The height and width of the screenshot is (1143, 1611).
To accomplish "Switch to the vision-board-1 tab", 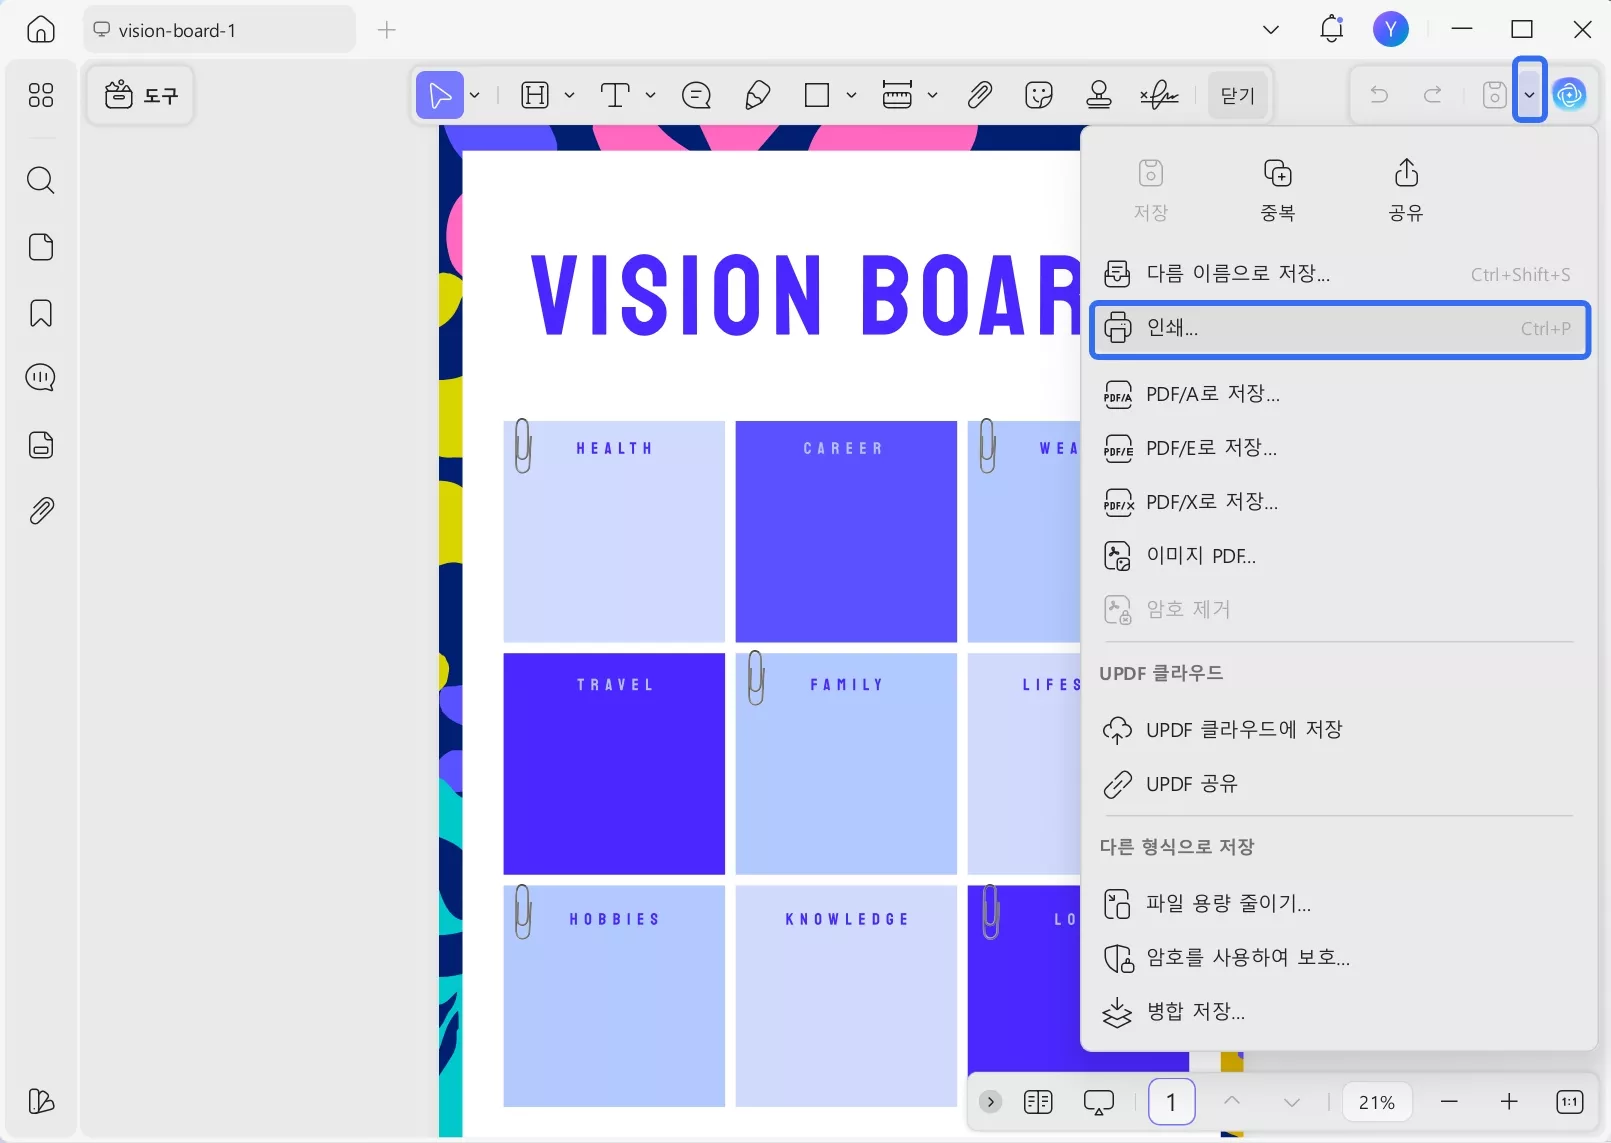I will [219, 30].
